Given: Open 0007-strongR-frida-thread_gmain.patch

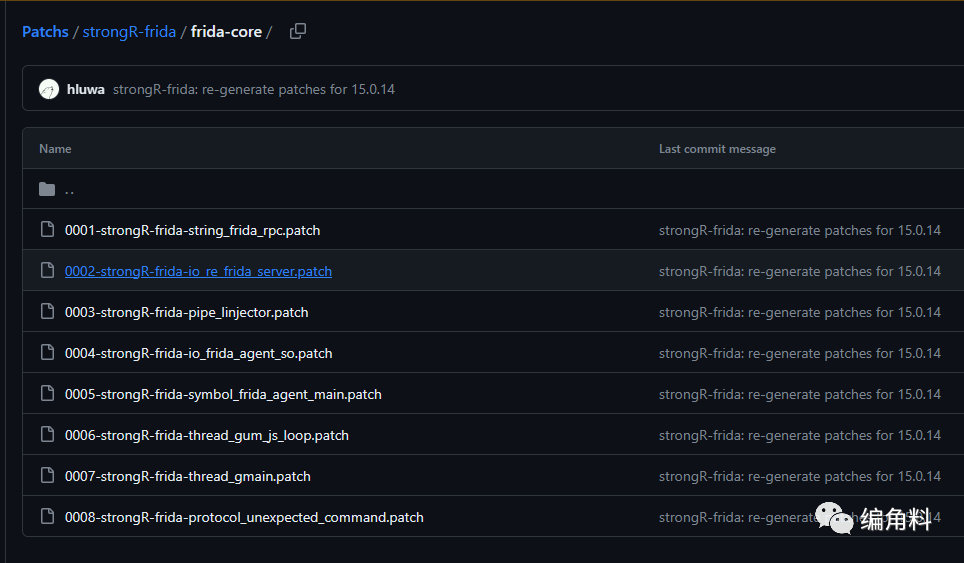Looking at the screenshot, I should tap(188, 476).
